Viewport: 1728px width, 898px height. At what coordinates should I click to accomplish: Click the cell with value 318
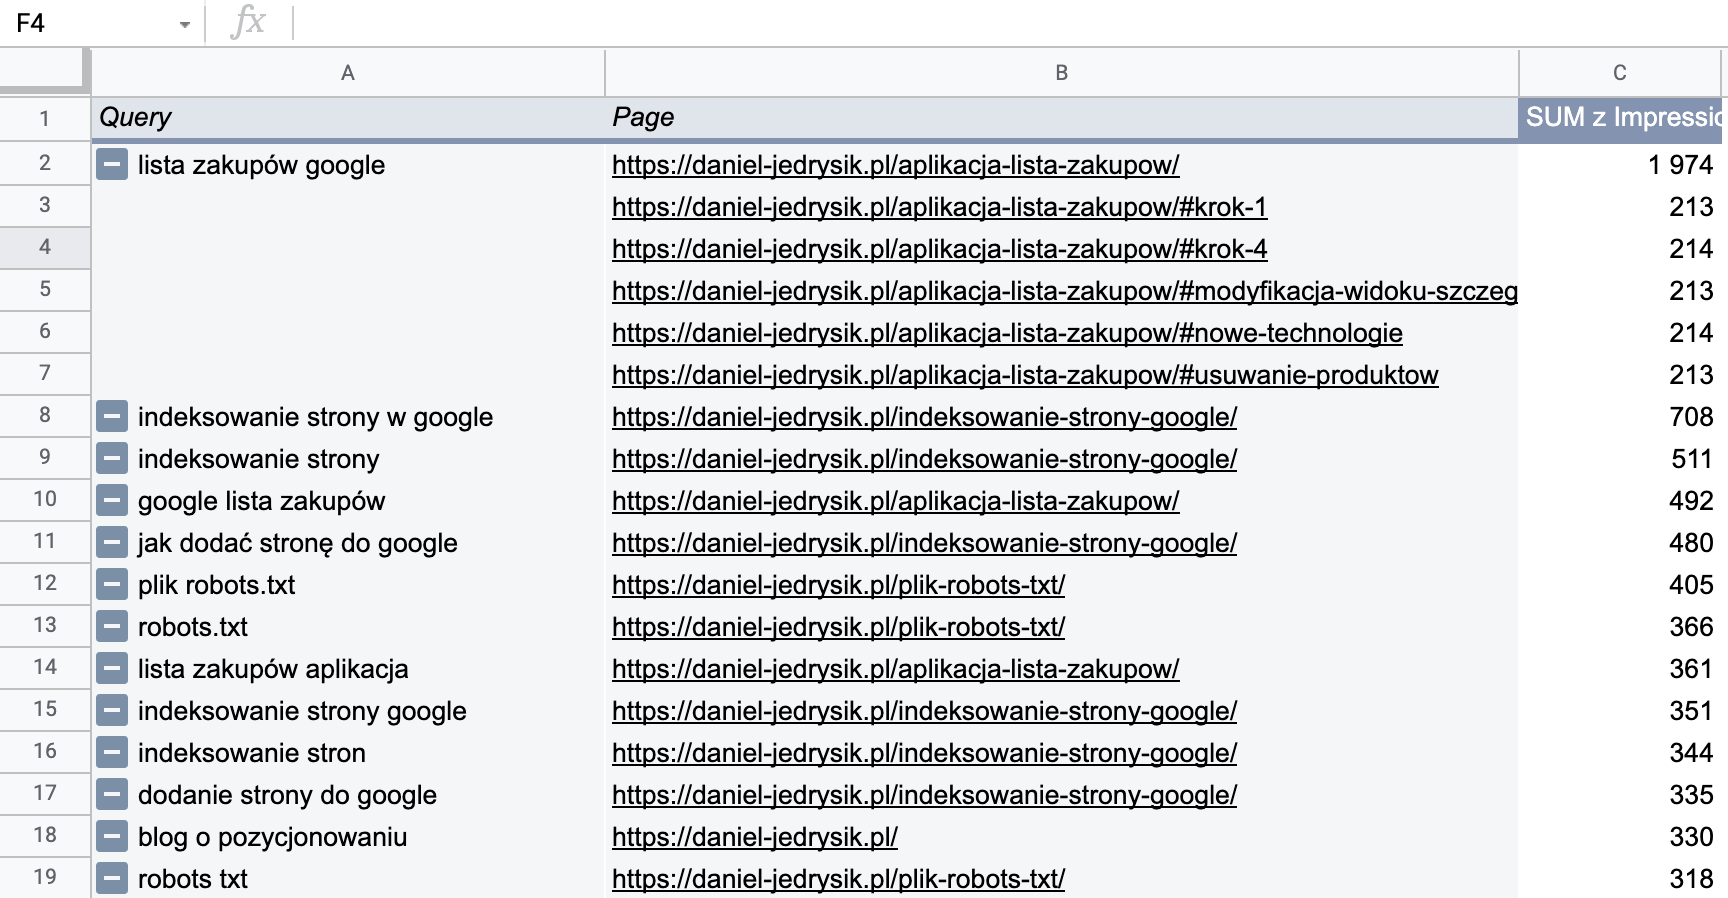click(x=1620, y=878)
